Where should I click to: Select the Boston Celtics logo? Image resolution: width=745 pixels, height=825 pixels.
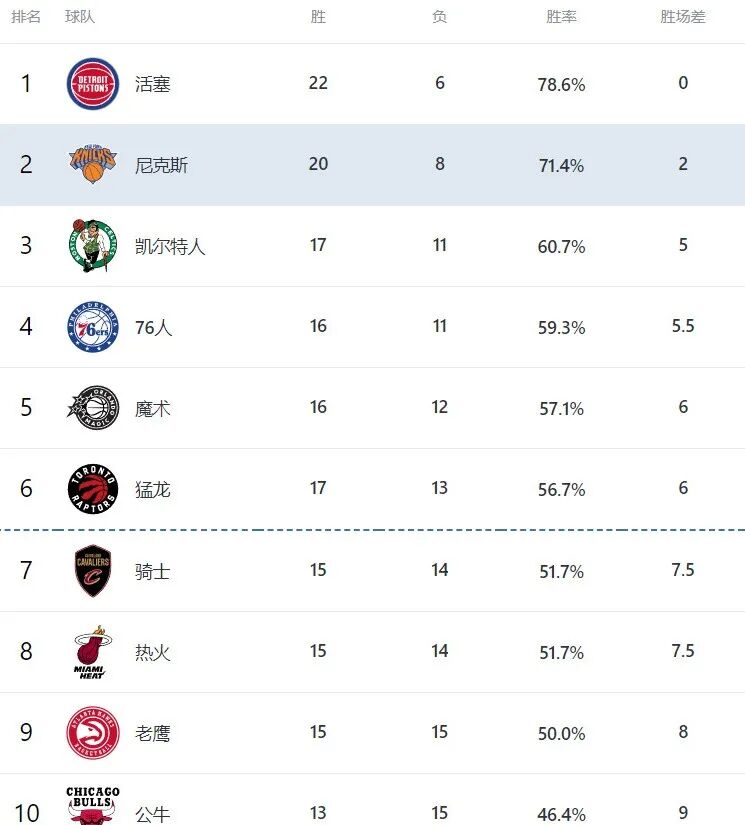click(x=93, y=246)
